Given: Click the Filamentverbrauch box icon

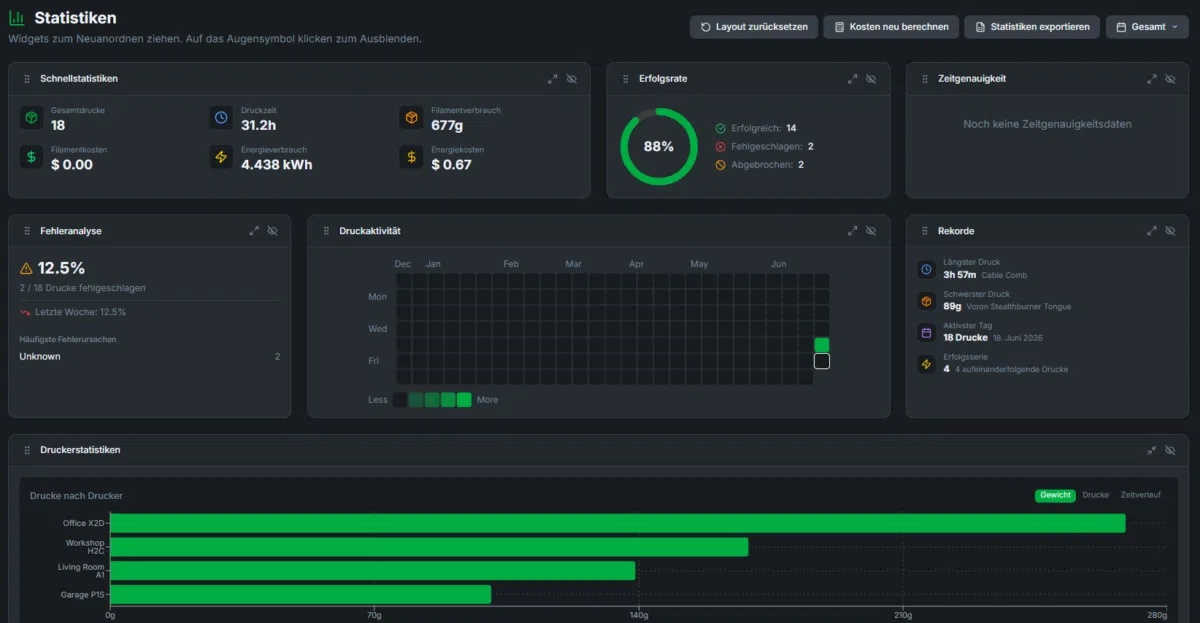Looking at the screenshot, I should click(410, 118).
